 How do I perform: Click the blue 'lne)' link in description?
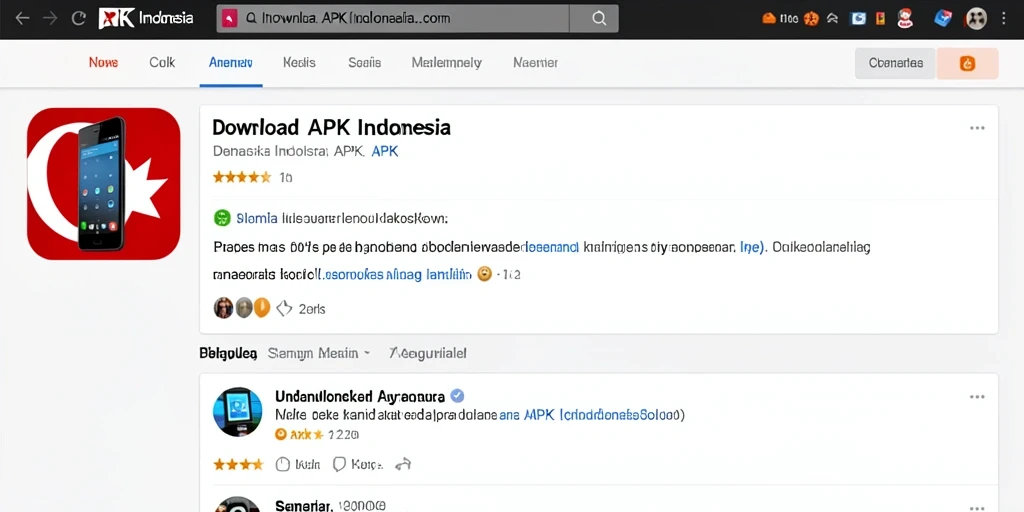[x=752, y=248]
